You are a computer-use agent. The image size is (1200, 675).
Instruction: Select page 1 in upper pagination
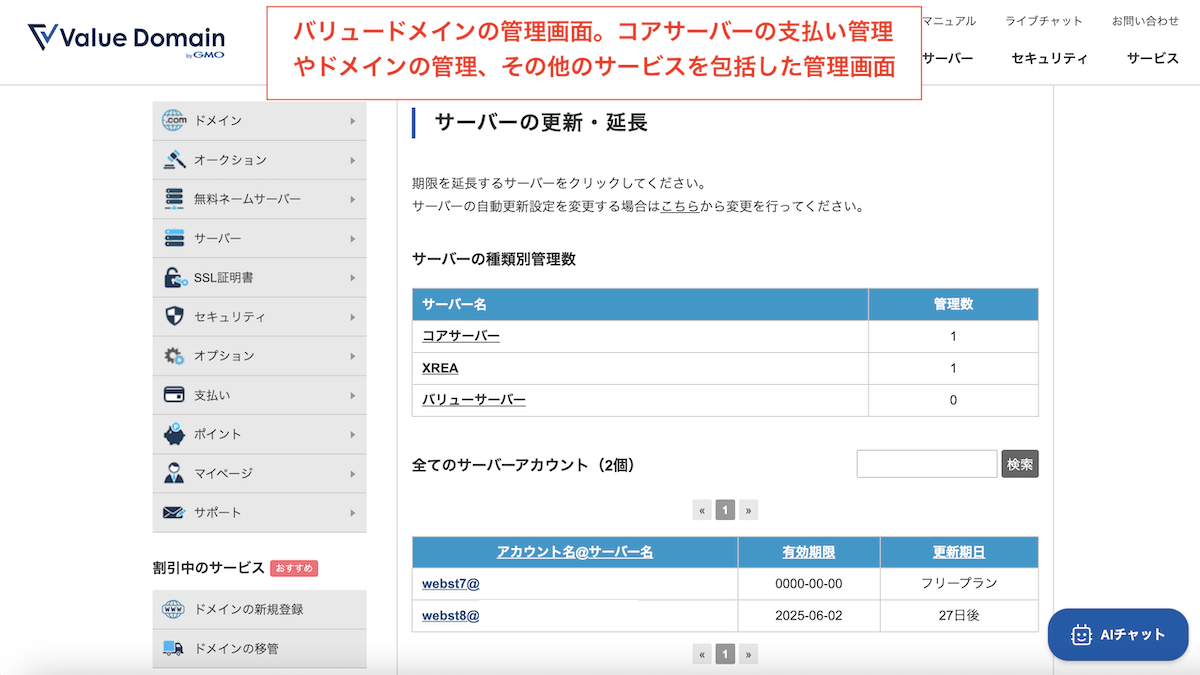click(725, 510)
